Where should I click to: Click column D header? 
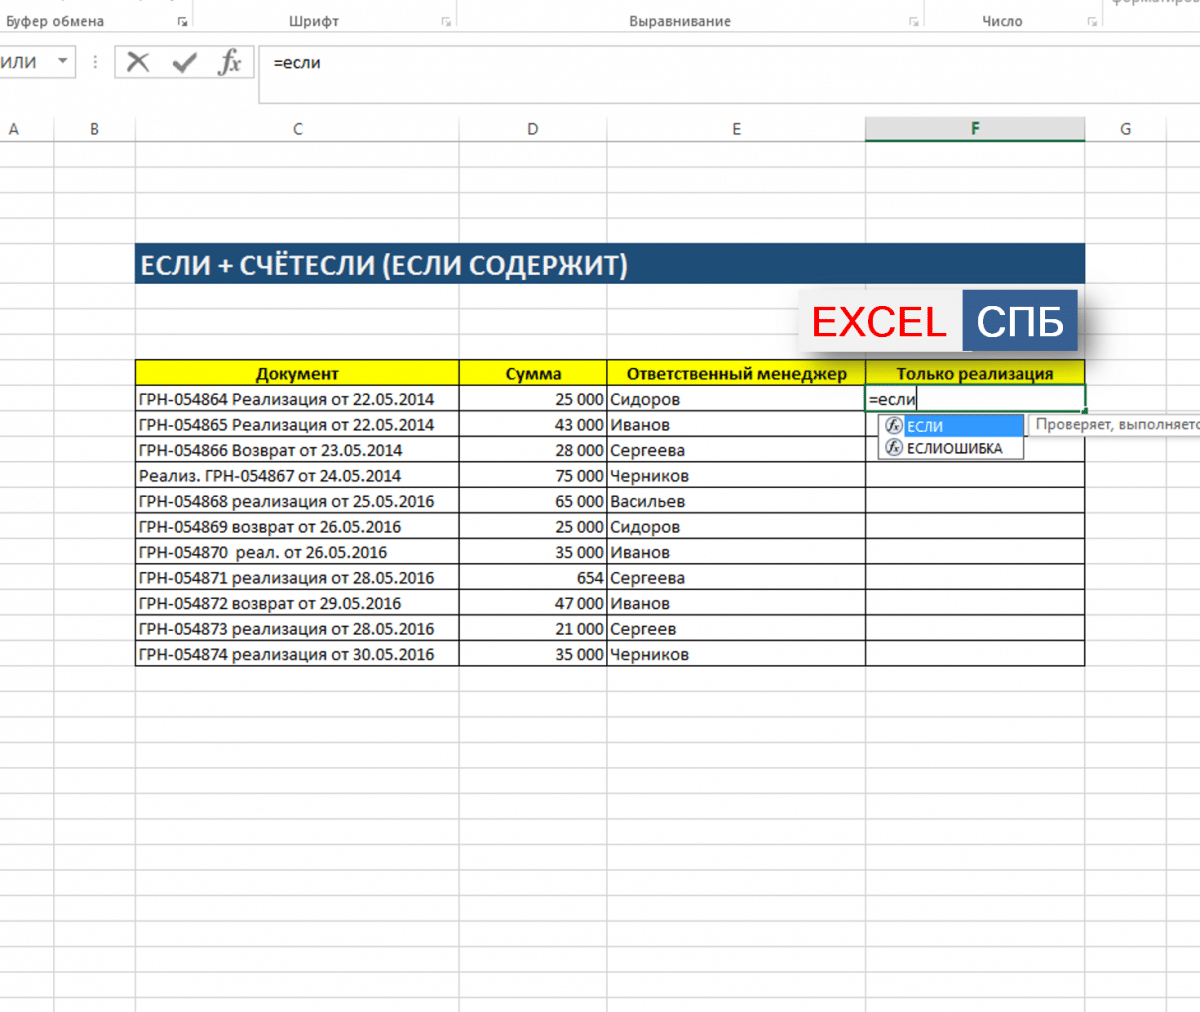pyautogui.click(x=532, y=129)
